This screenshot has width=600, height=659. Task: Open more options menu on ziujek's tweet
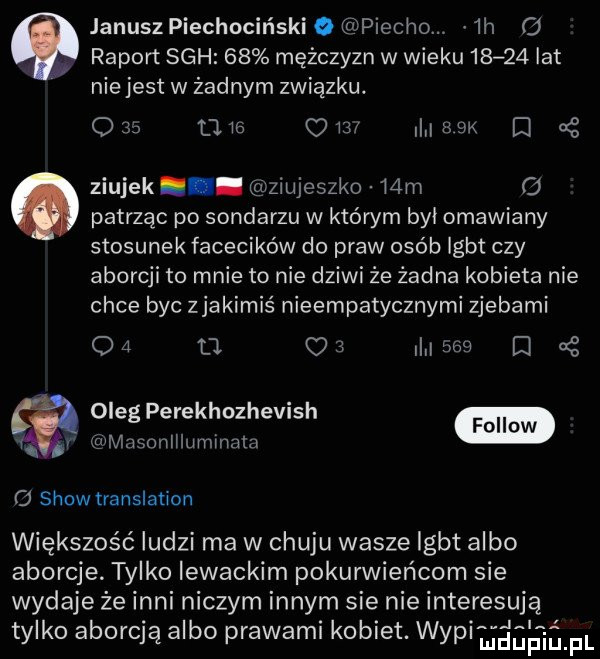pyautogui.click(x=571, y=186)
